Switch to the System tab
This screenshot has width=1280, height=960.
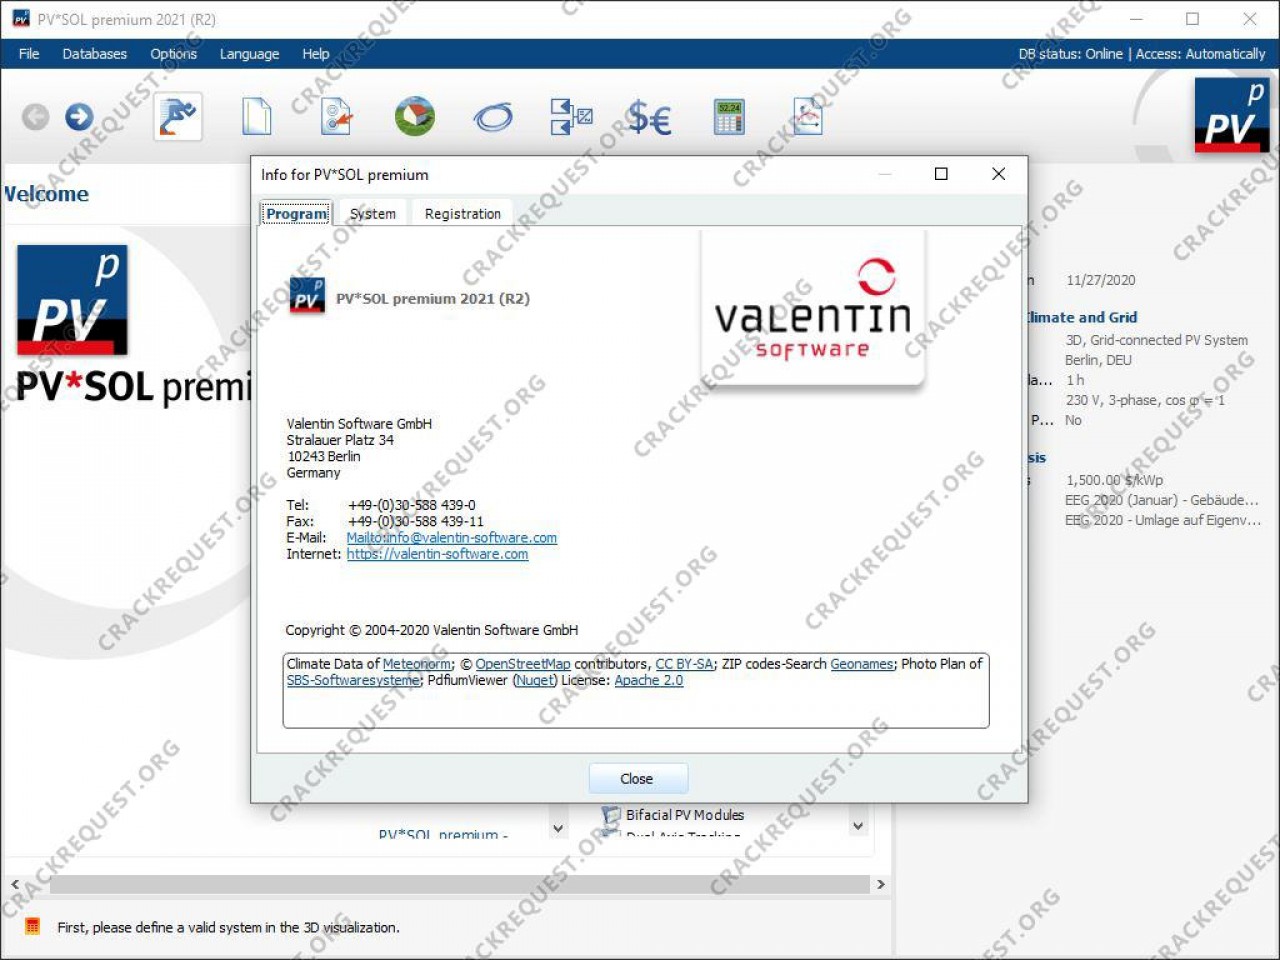[x=373, y=214]
